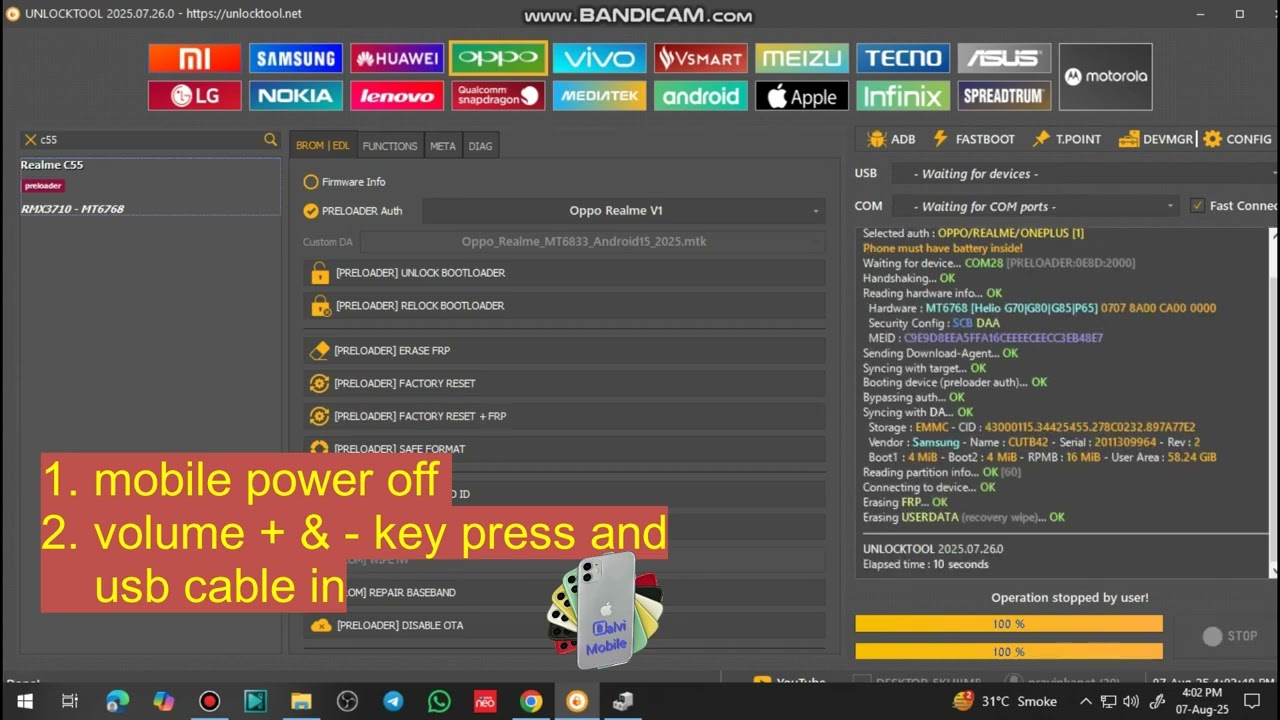Select the Vivo brand tile

pyautogui.click(x=599, y=59)
